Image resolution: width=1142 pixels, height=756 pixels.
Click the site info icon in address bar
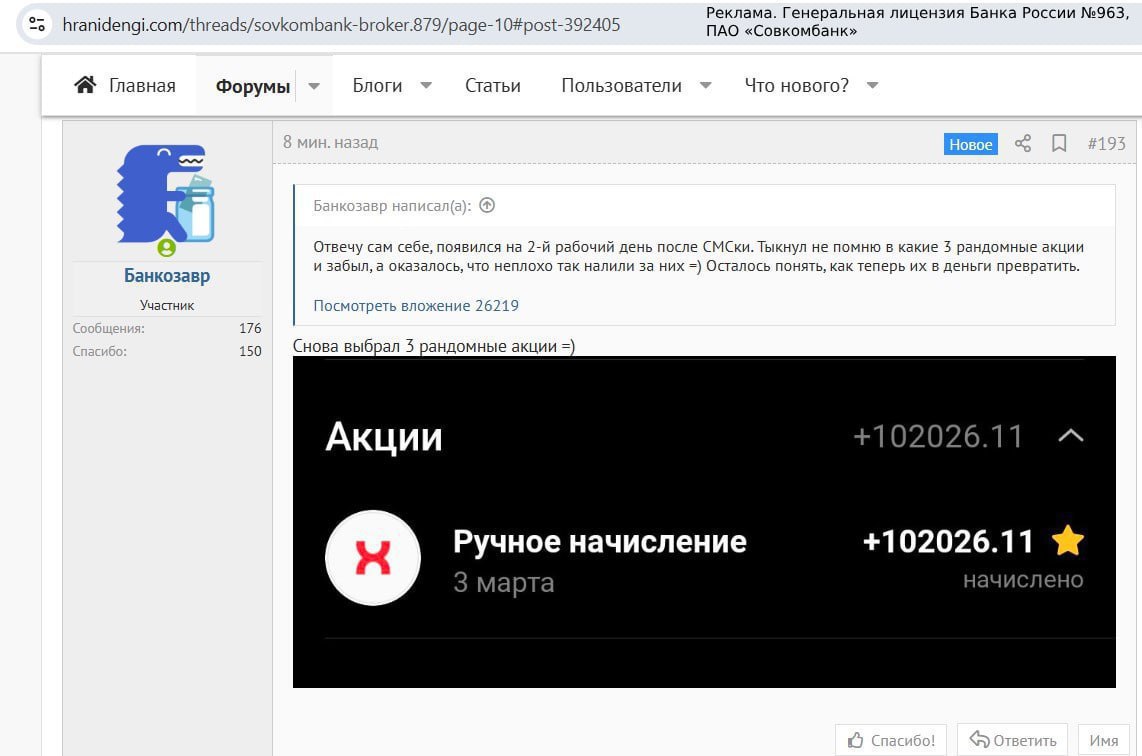coord(37,25)
